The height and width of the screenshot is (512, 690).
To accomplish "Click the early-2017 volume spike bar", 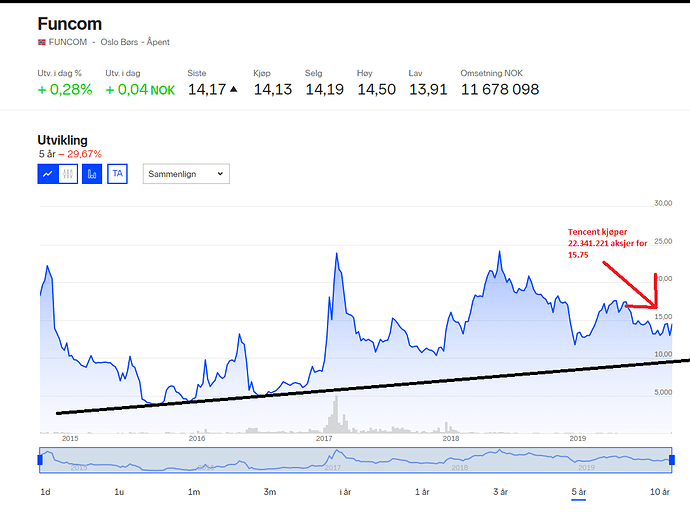I will tap(337, 414).
